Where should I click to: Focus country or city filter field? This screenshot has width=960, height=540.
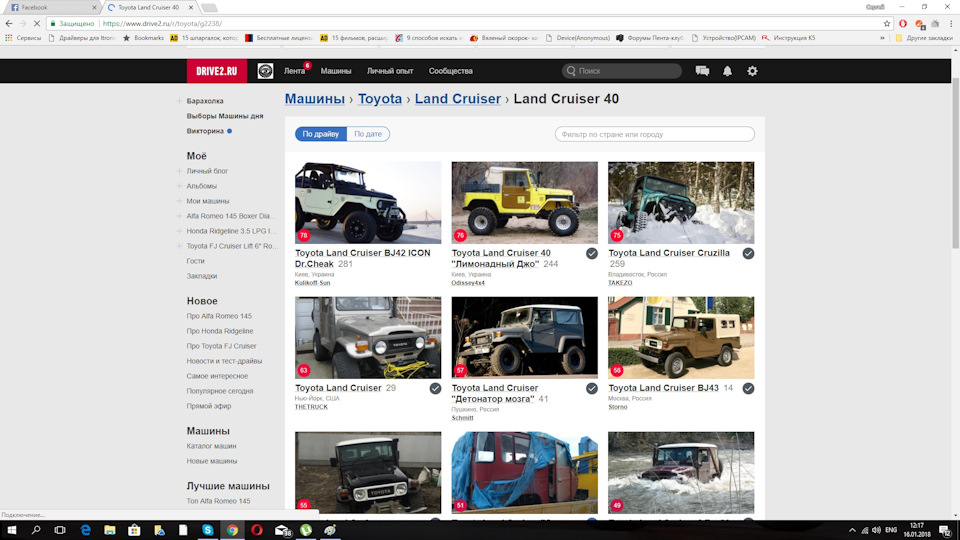click(654, 134)
